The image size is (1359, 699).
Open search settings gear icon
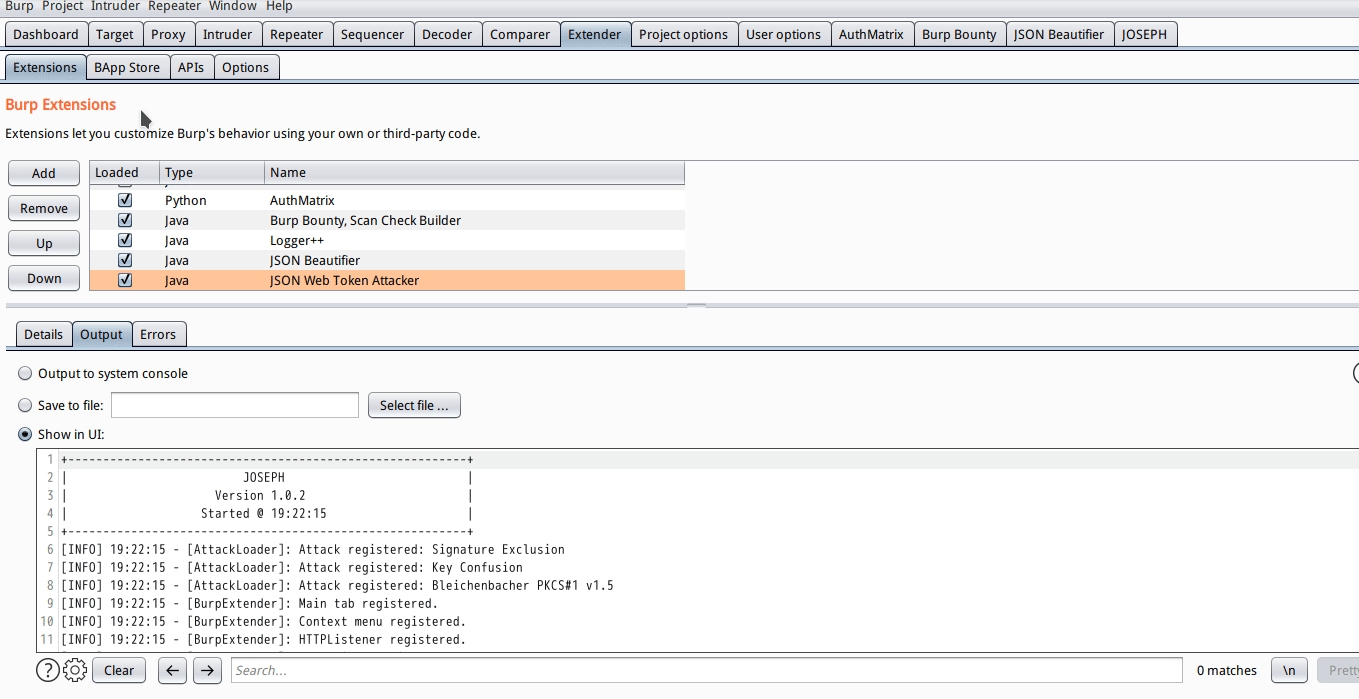[75, 670]
